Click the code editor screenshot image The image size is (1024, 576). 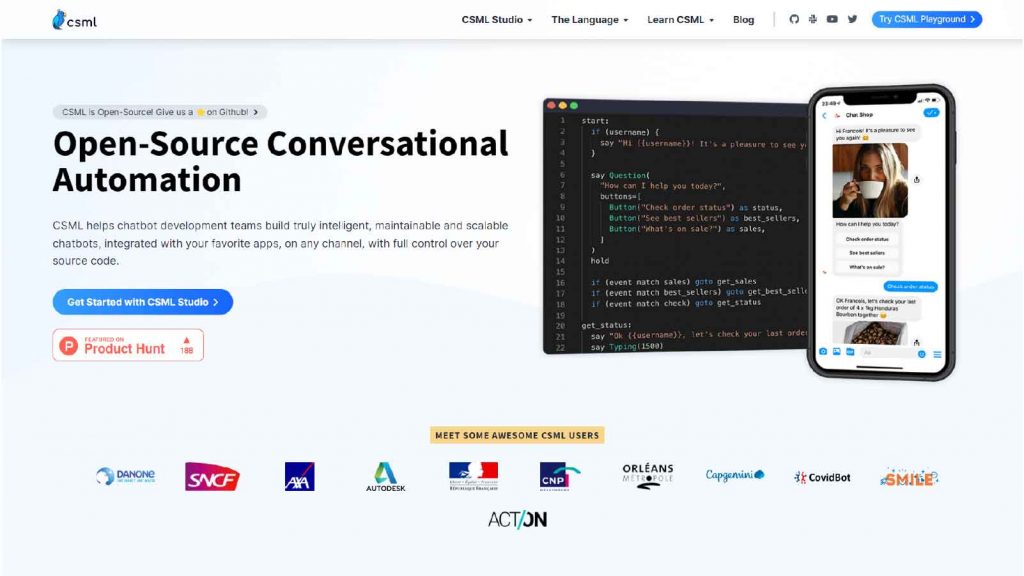tap(676, 226)
